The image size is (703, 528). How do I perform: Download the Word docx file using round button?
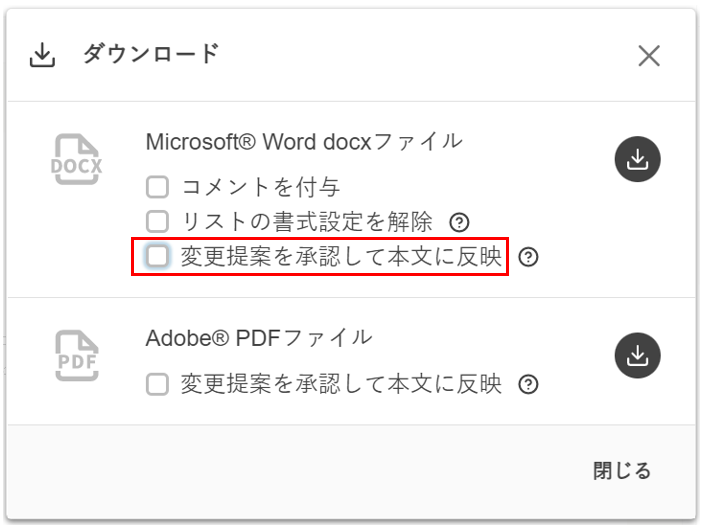point(638,158)
